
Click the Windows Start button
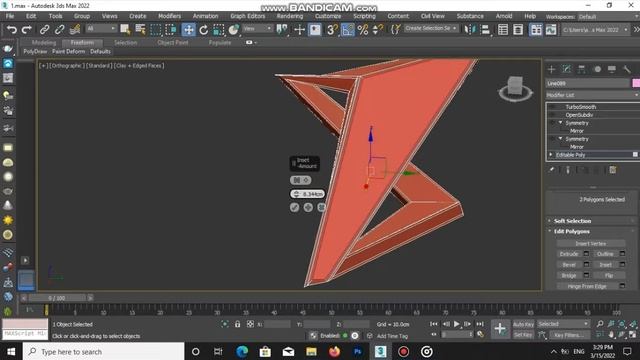click(x=11, y=351)
